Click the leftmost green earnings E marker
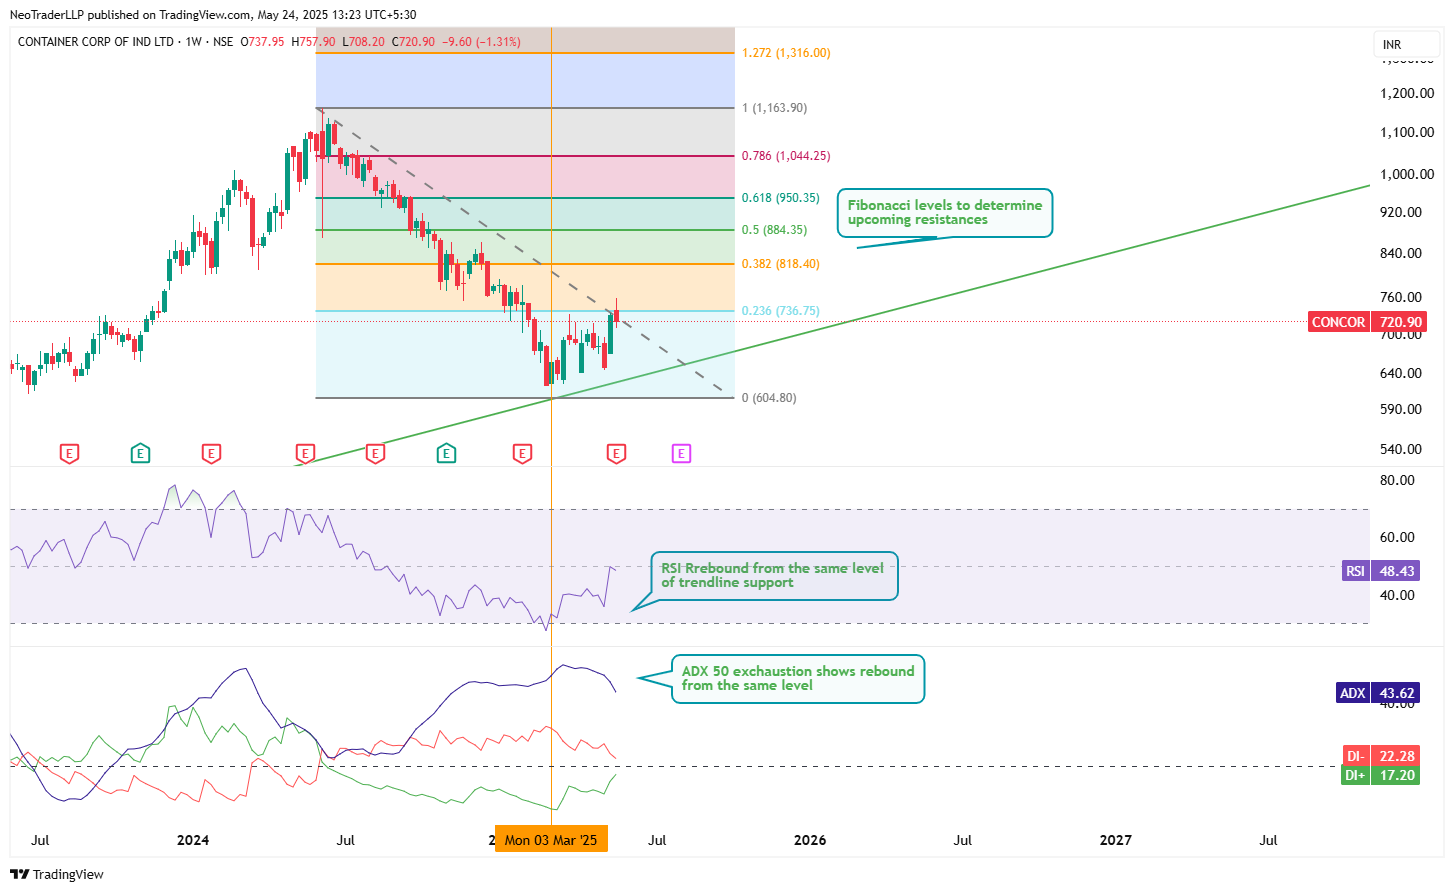This screenshot has width=1454, height=892. [x=140, y=454]
